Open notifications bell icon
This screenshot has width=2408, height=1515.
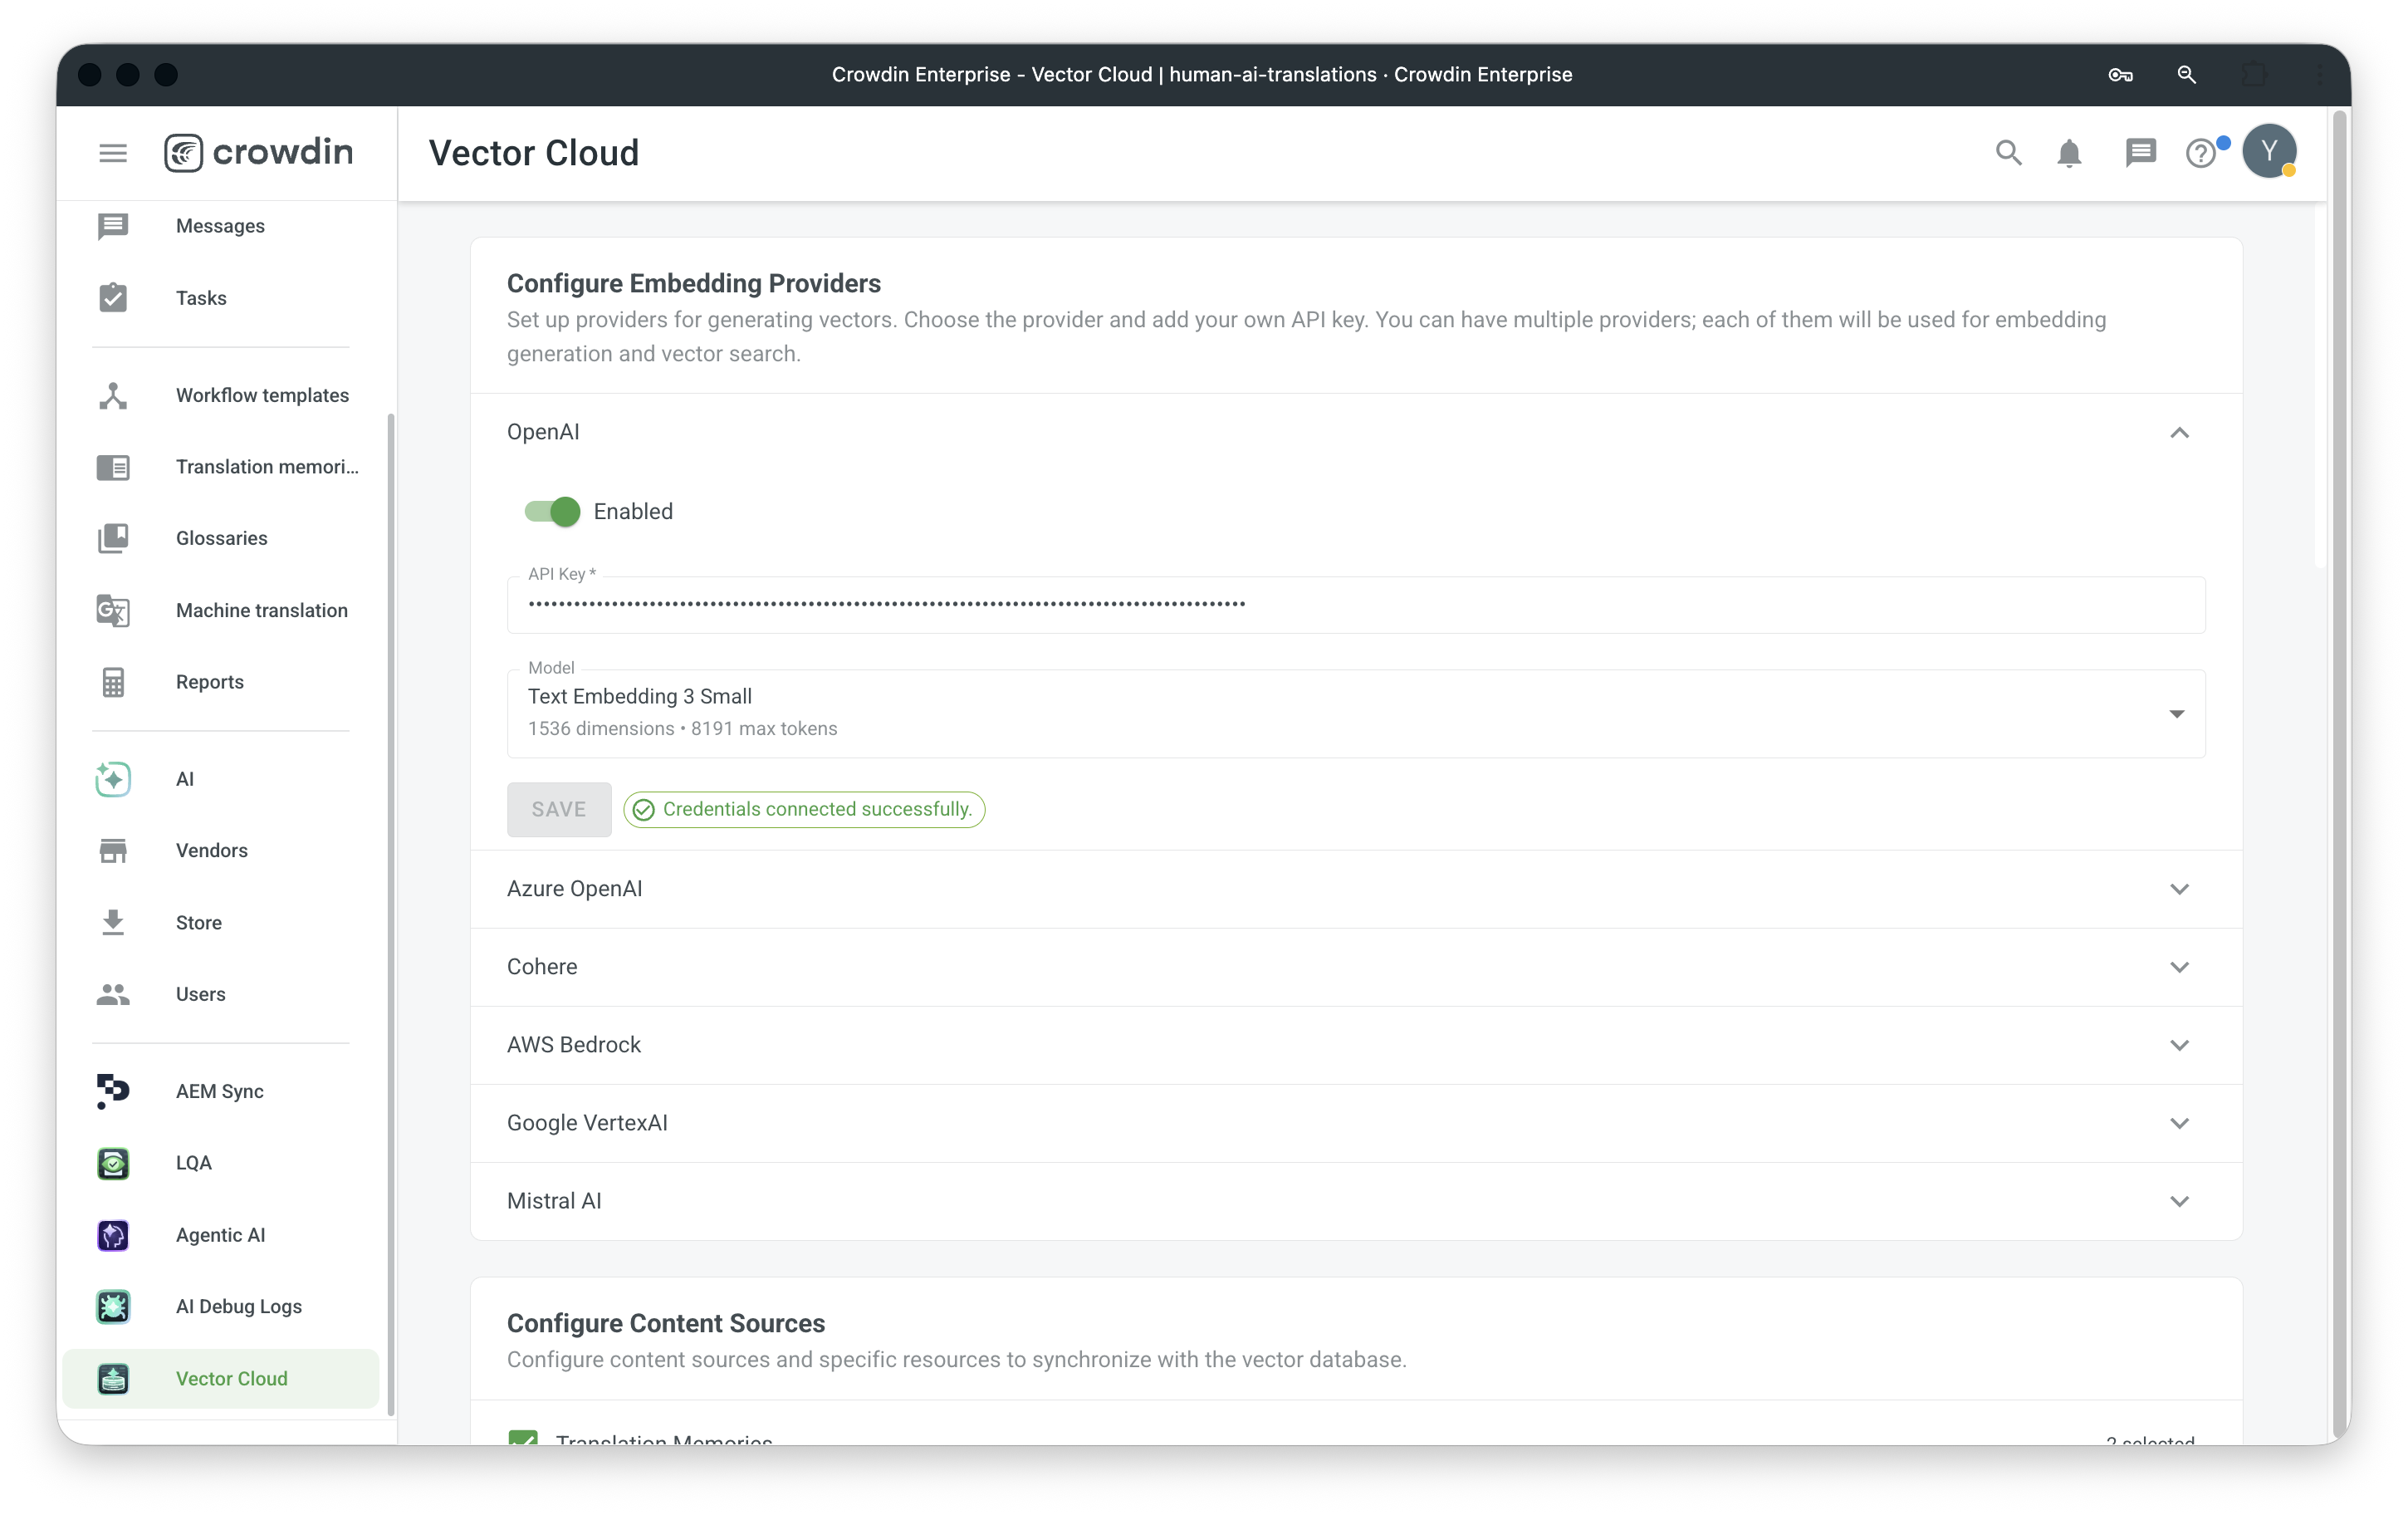[2069, 153]
